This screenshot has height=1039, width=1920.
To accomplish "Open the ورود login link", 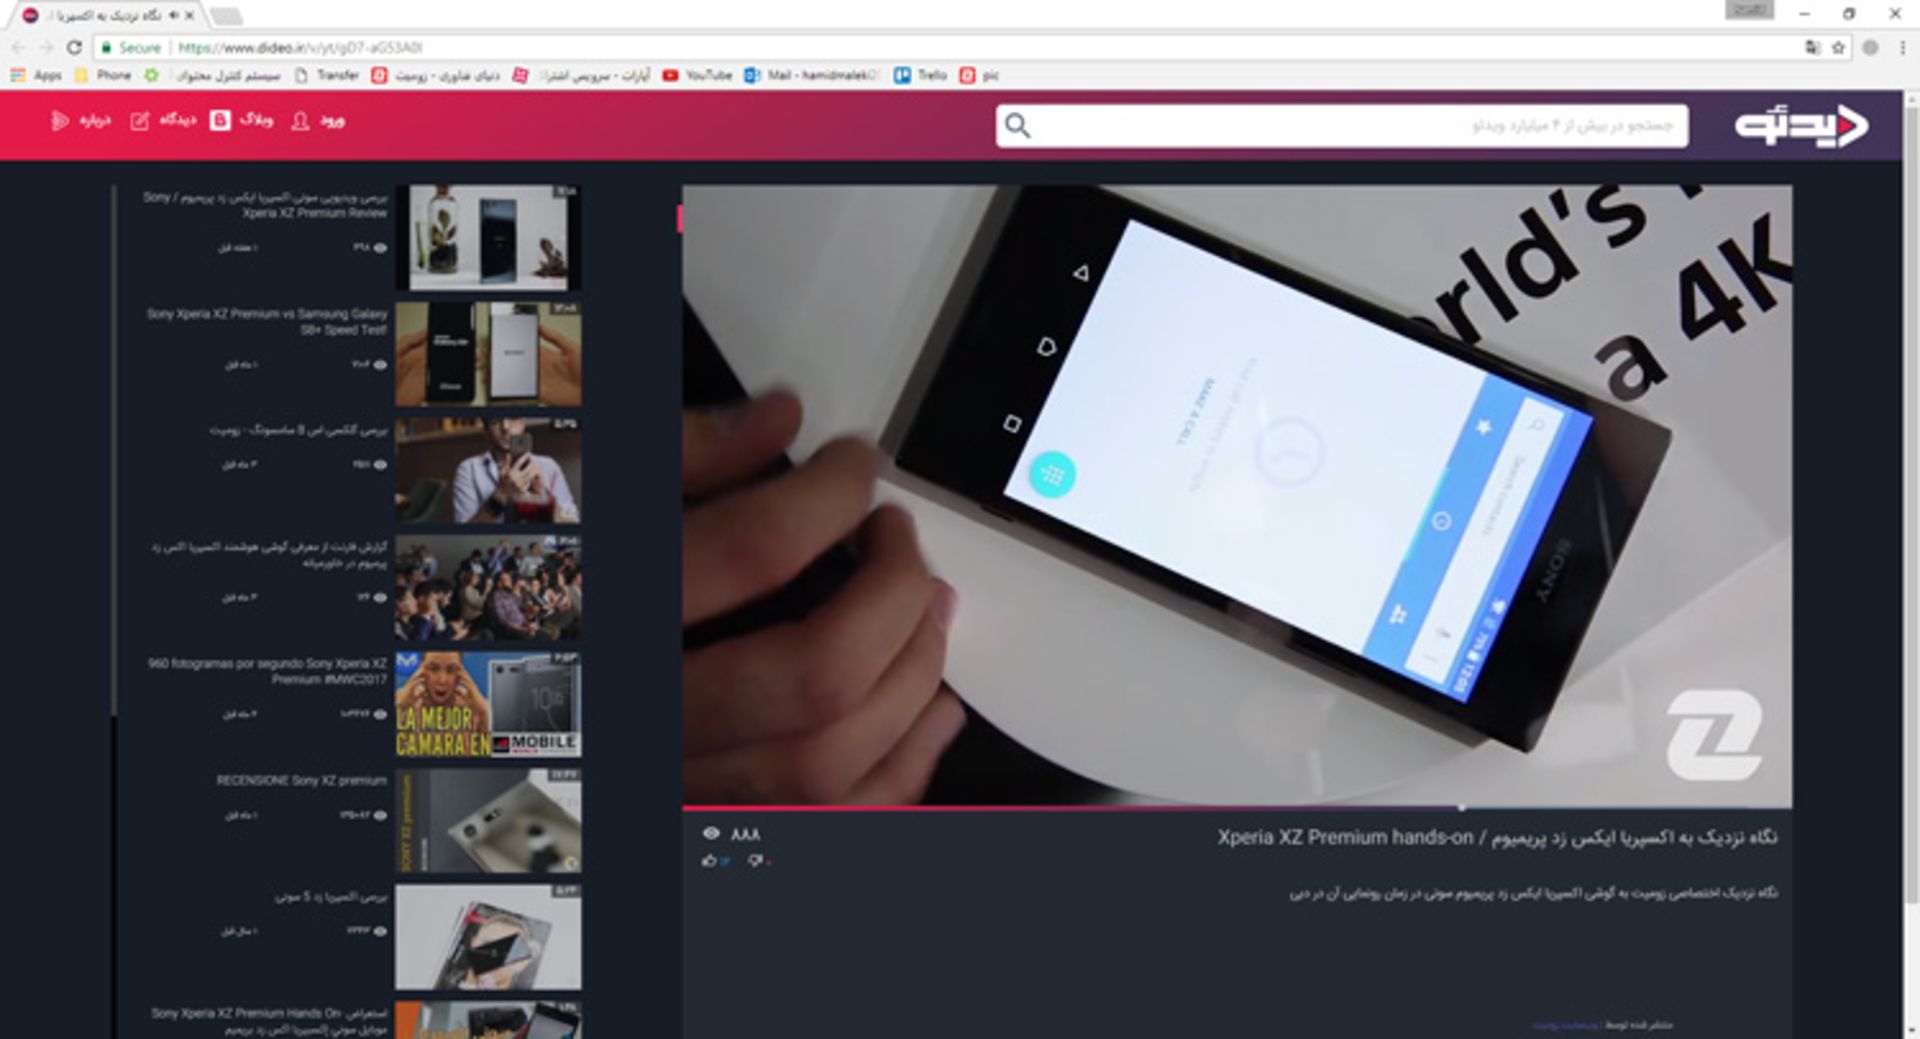I will 332,121.
